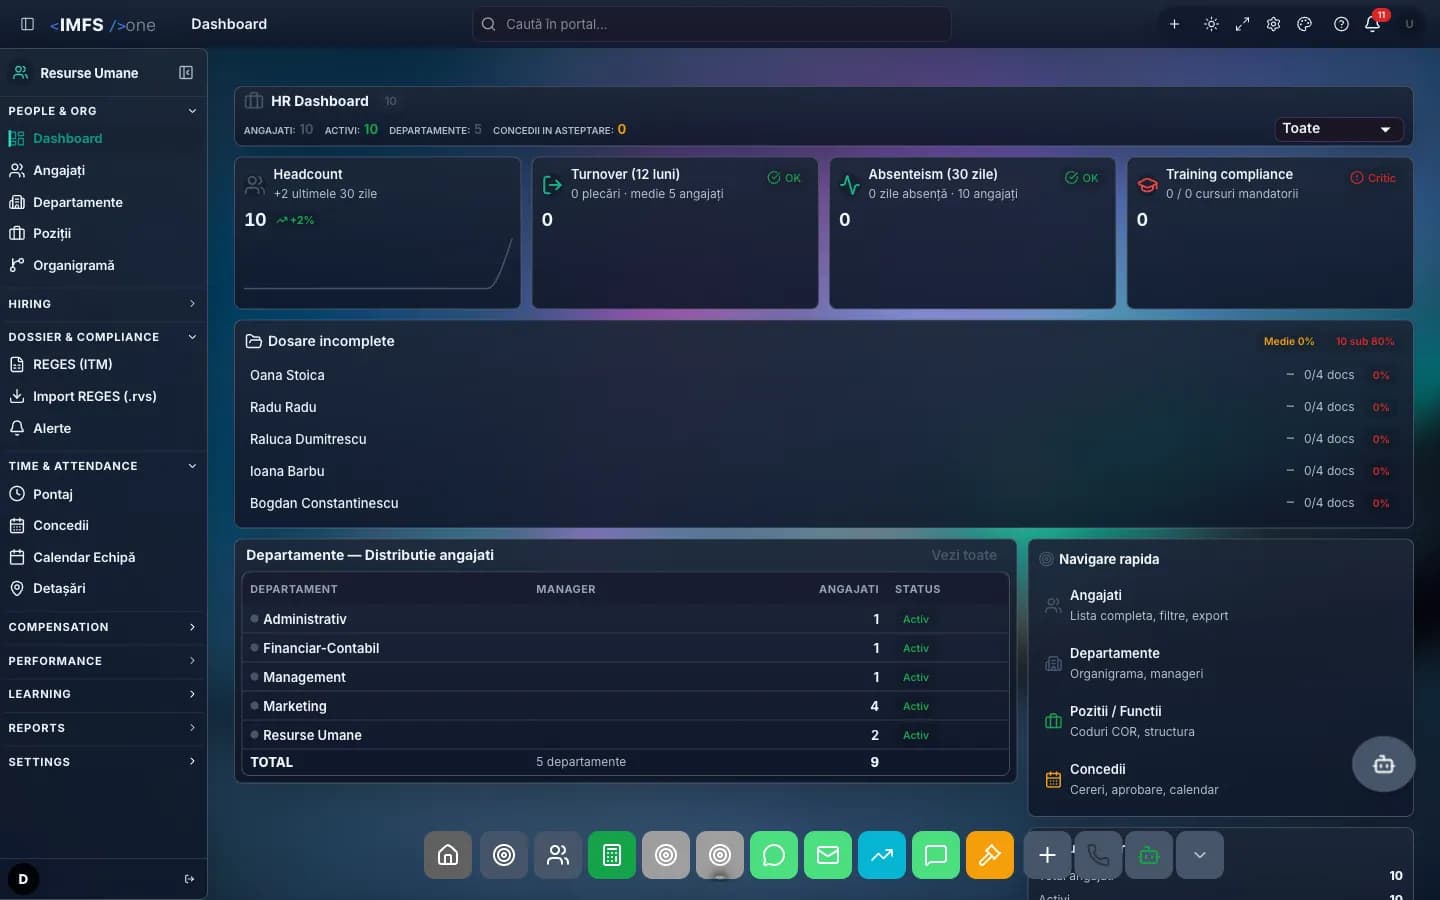Collapse the Resurse Umane sidebar panel
The image size is (1440, 900).
pos(186,72)
